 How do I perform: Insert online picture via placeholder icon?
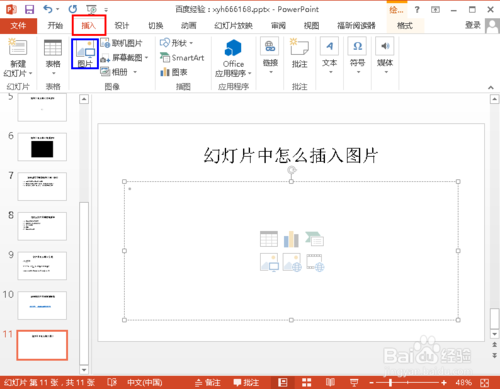(292, 262)
